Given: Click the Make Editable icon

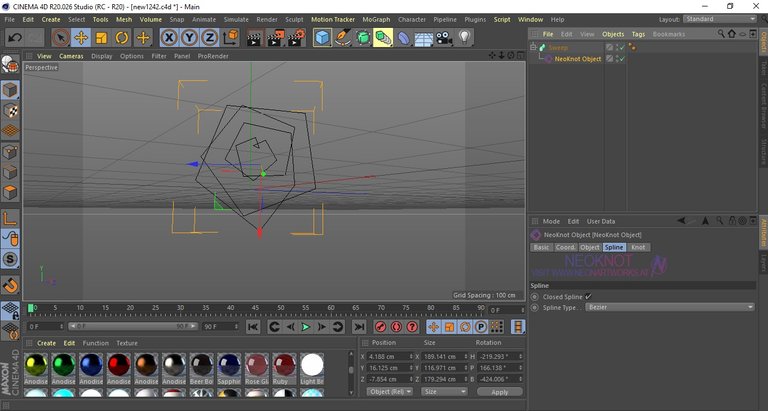Looking at the screenshot, I should pos(10,64).
